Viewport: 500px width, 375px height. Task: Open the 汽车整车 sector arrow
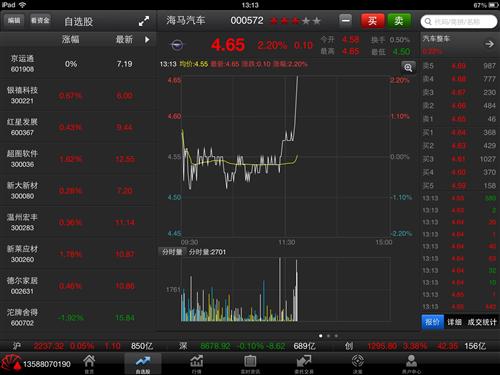(x=489, y=44)
